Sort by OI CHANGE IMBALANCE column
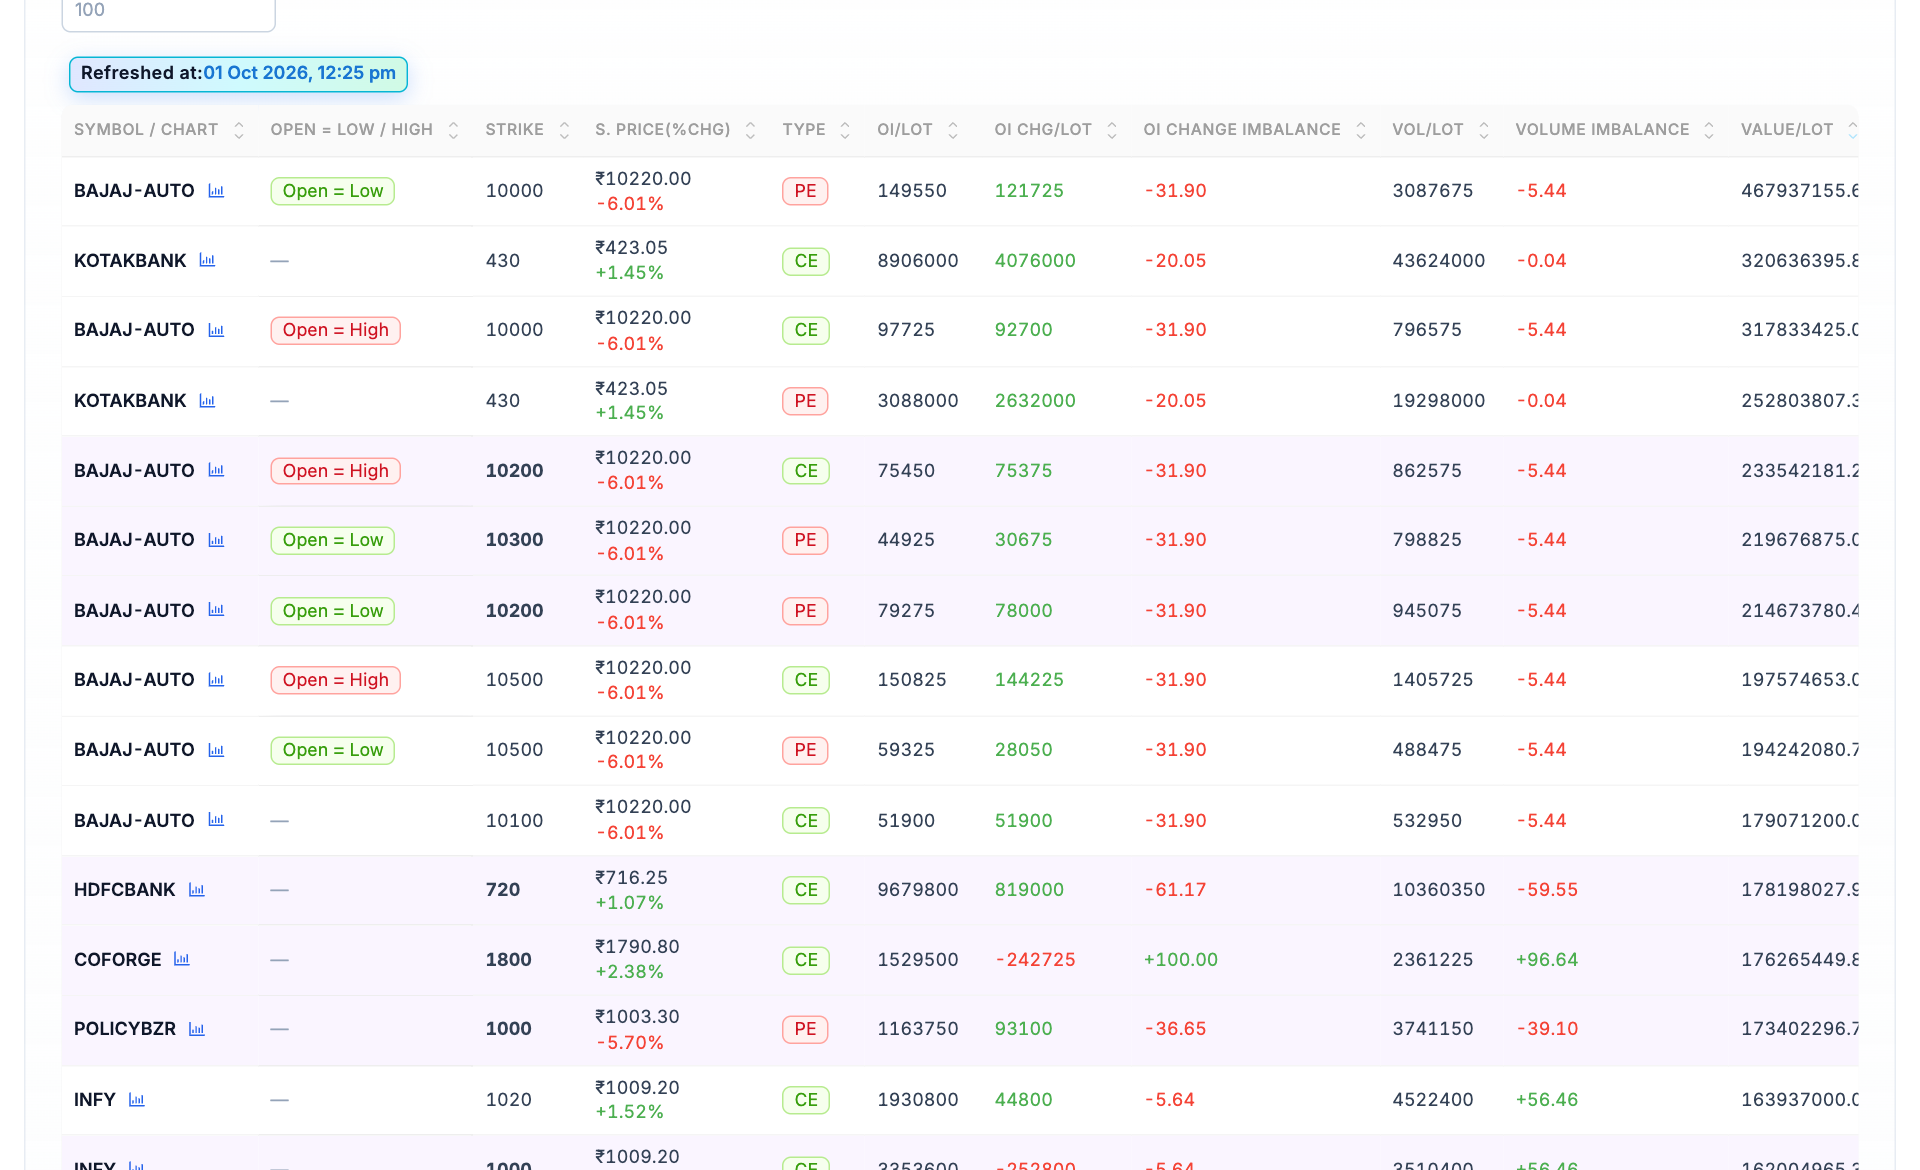This screenshot has height=1170, width=1920. pyautogui.click(x=1361, y=130)
